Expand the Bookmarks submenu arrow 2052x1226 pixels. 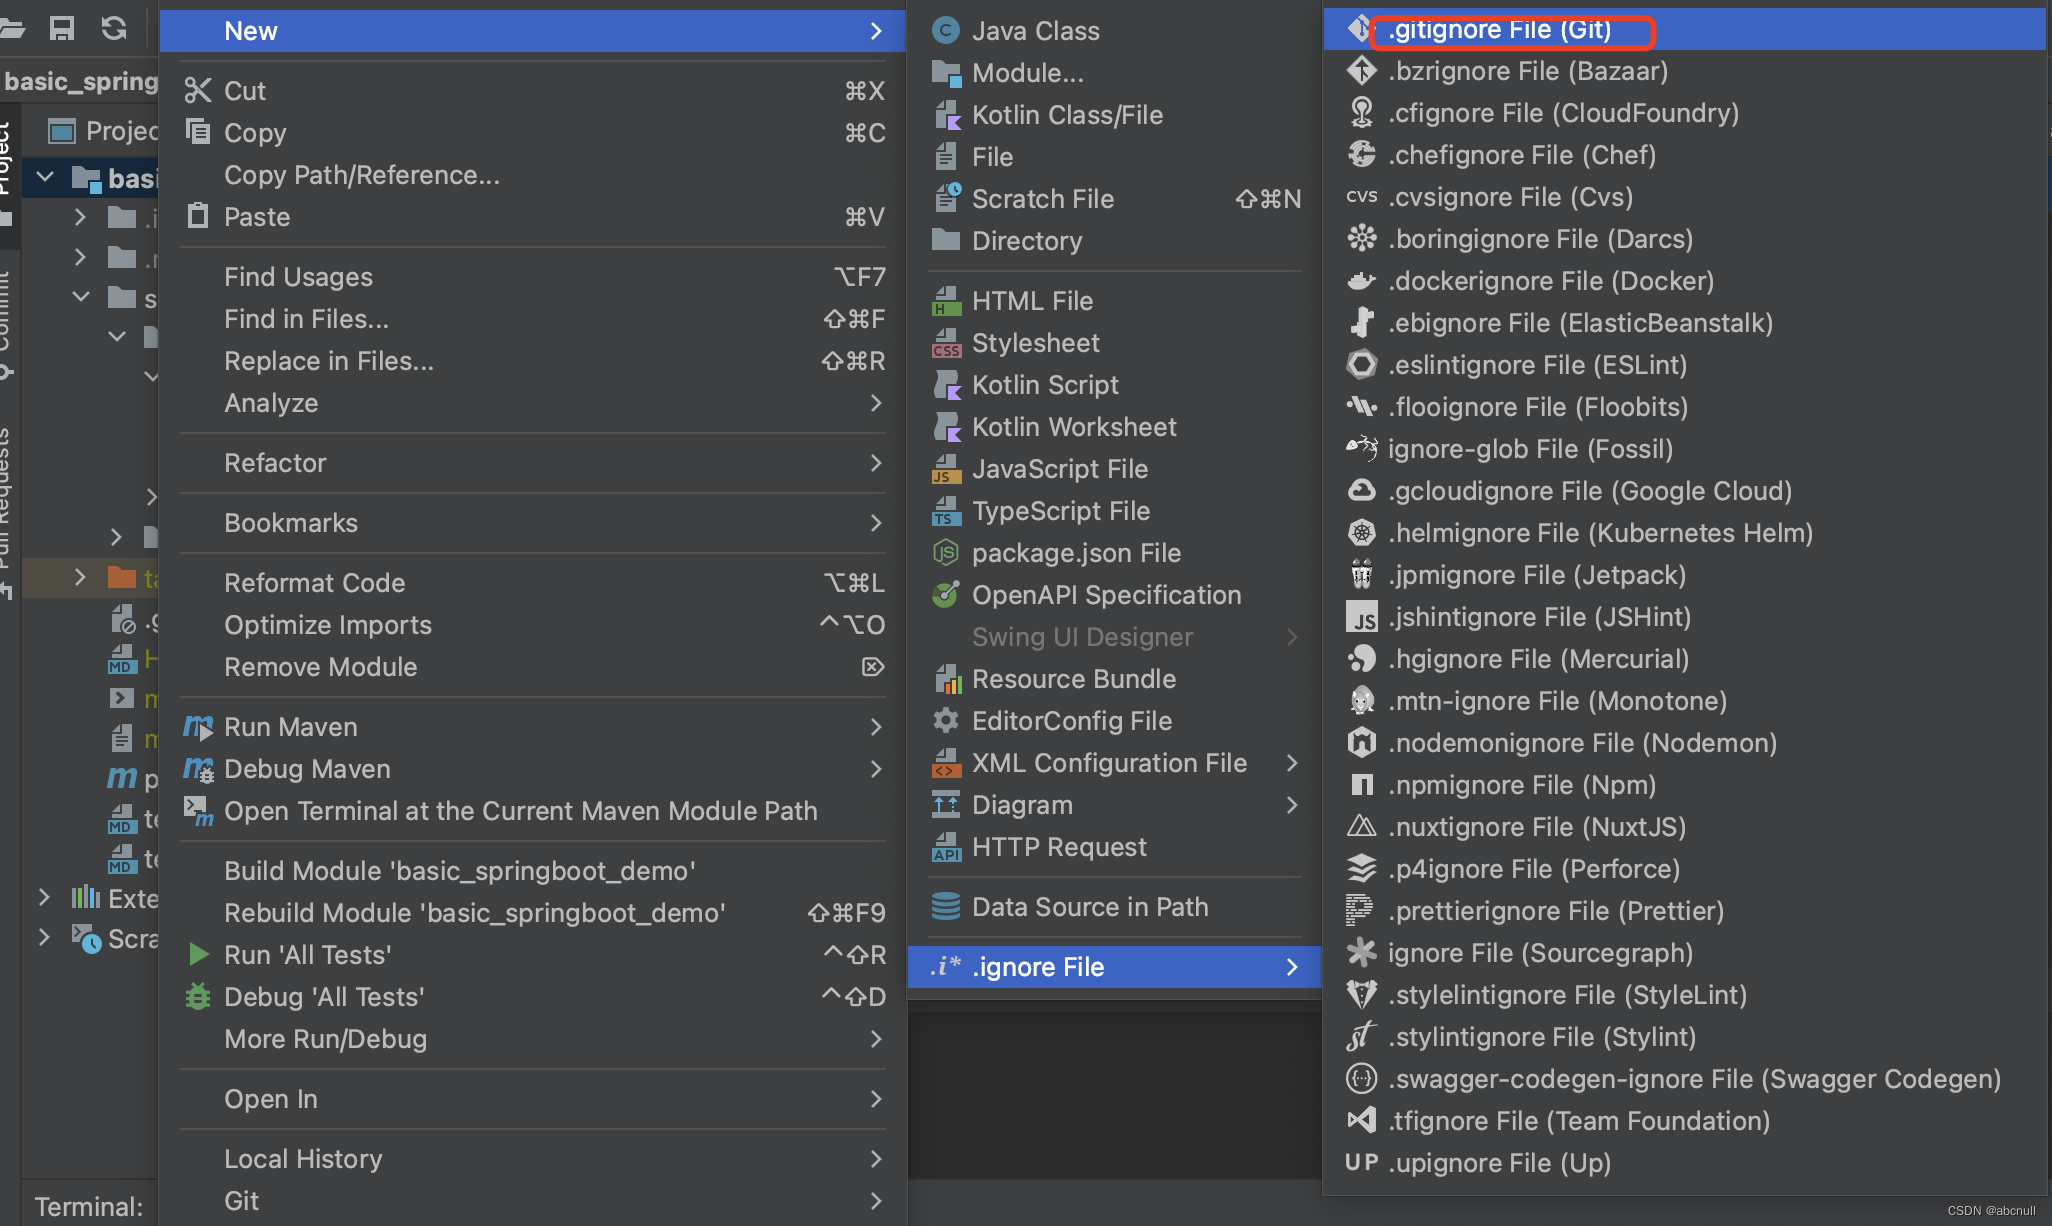876,523
